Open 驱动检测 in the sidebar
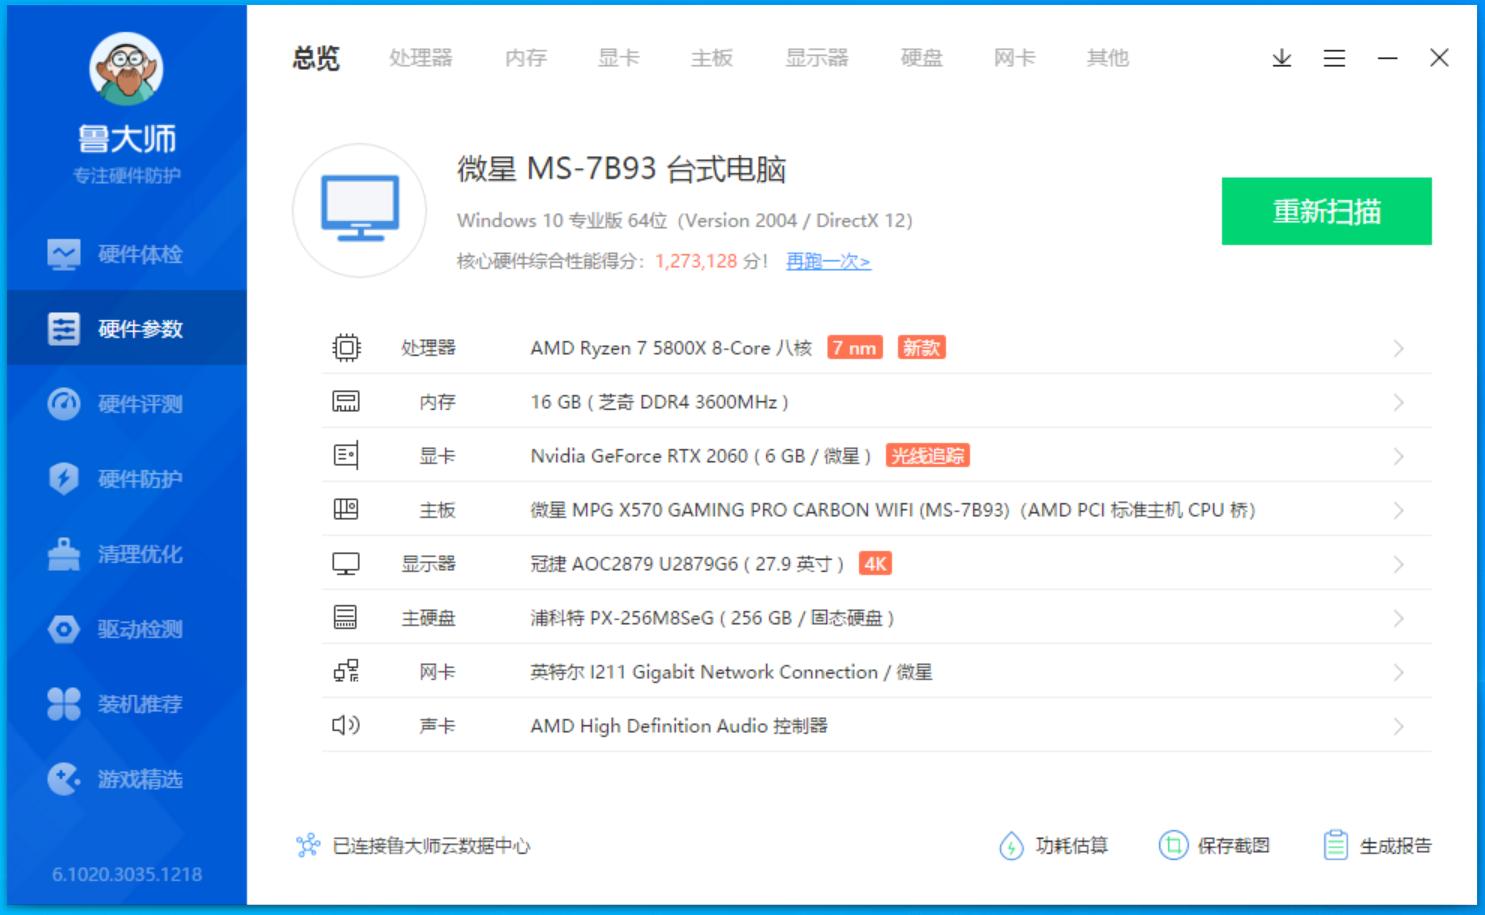Image resolution: width=1485 pixels, height=915 pixels. tap(115, 629)
